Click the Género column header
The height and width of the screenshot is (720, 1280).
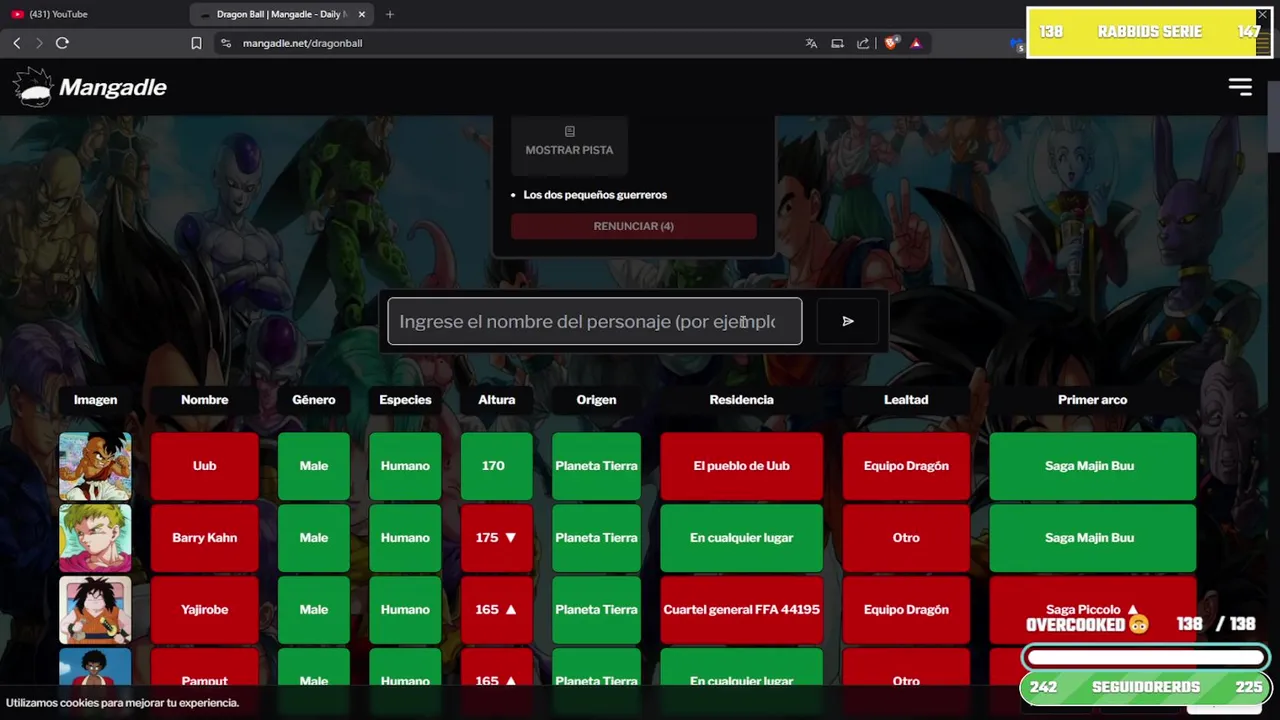coord(314,400)
